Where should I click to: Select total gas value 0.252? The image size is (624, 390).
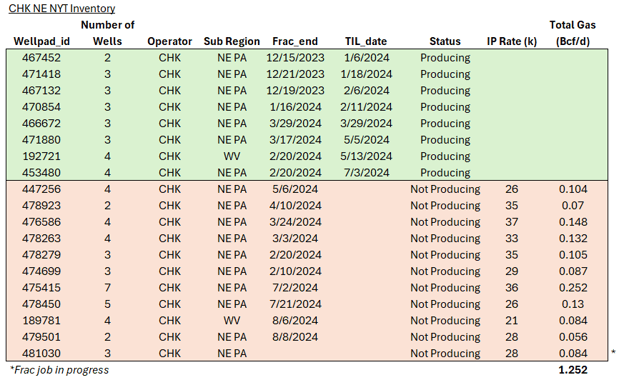tap(573, 288)
